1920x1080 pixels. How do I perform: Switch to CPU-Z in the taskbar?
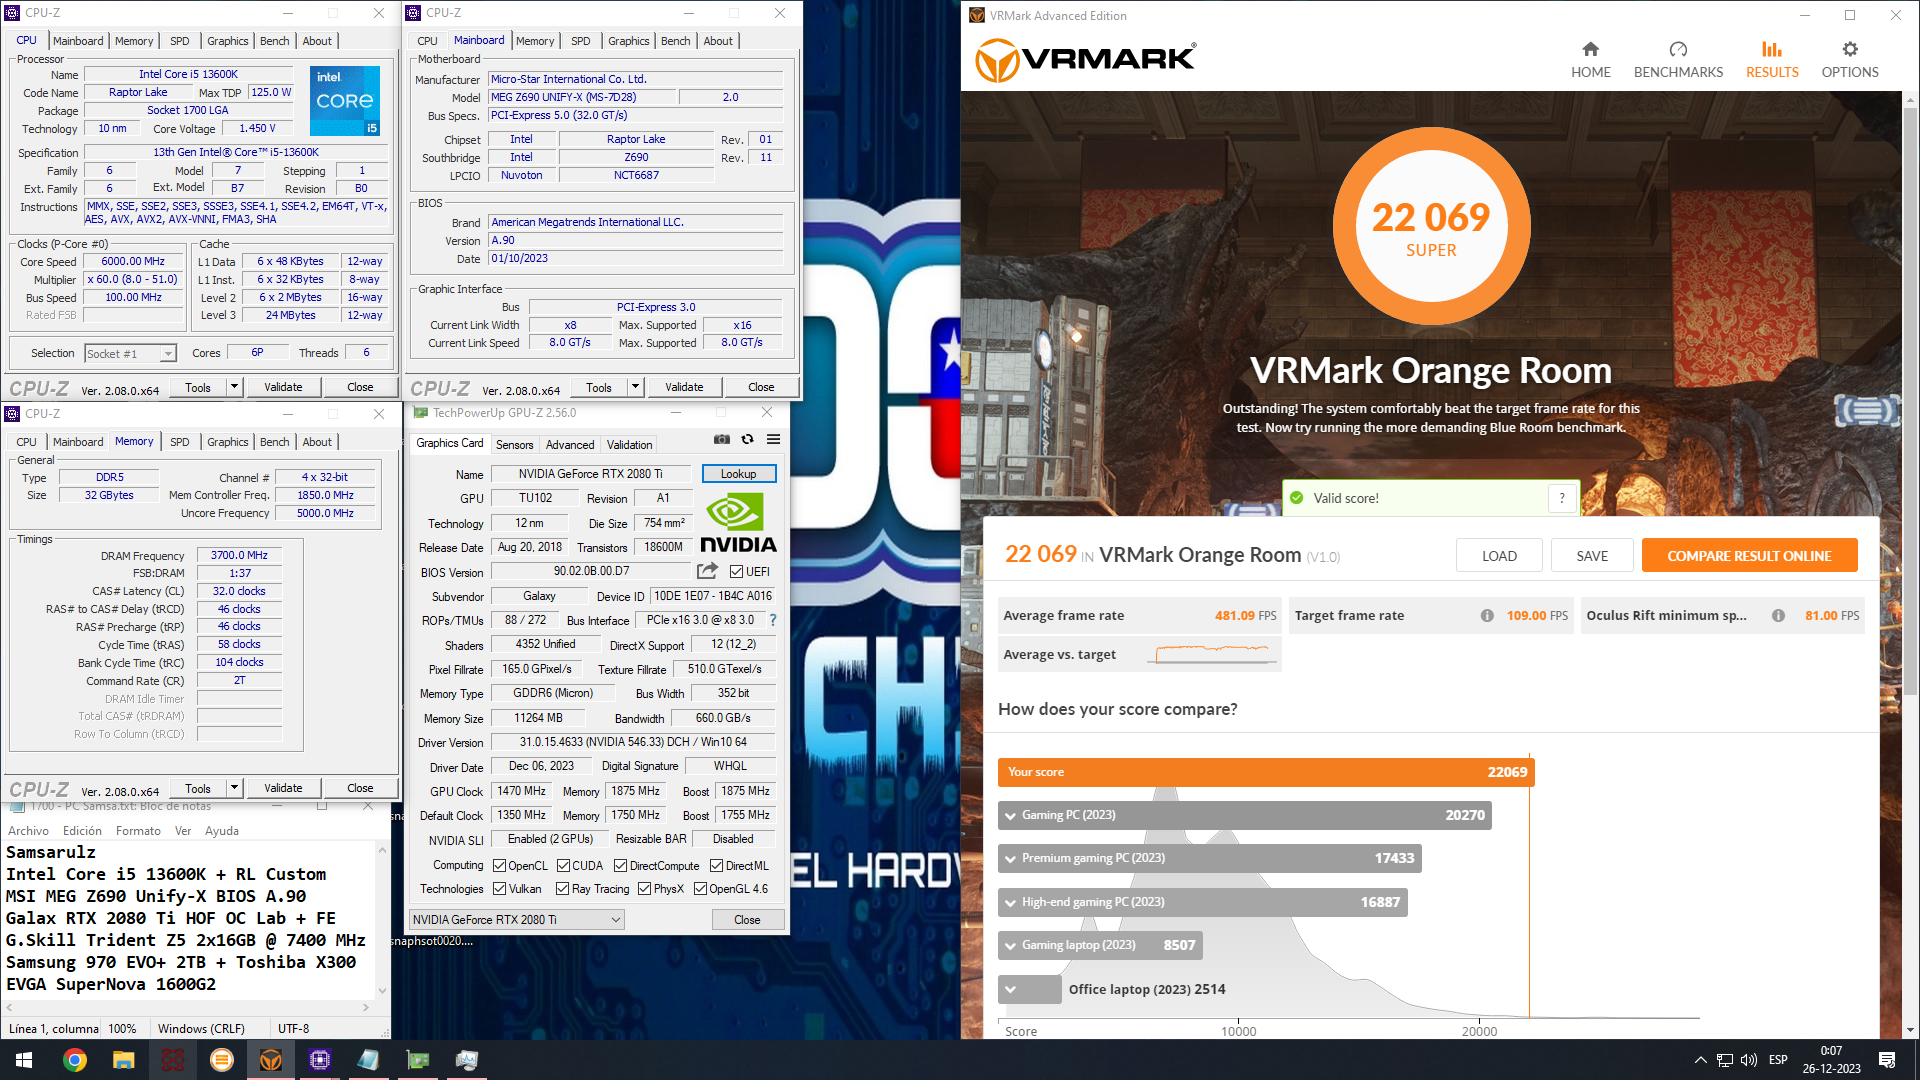(x=320, y=1060)
